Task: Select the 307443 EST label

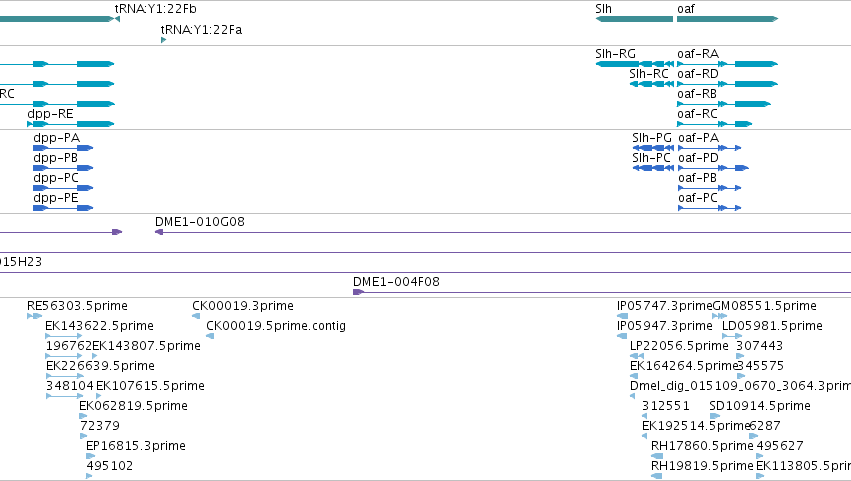Action: 759,346
